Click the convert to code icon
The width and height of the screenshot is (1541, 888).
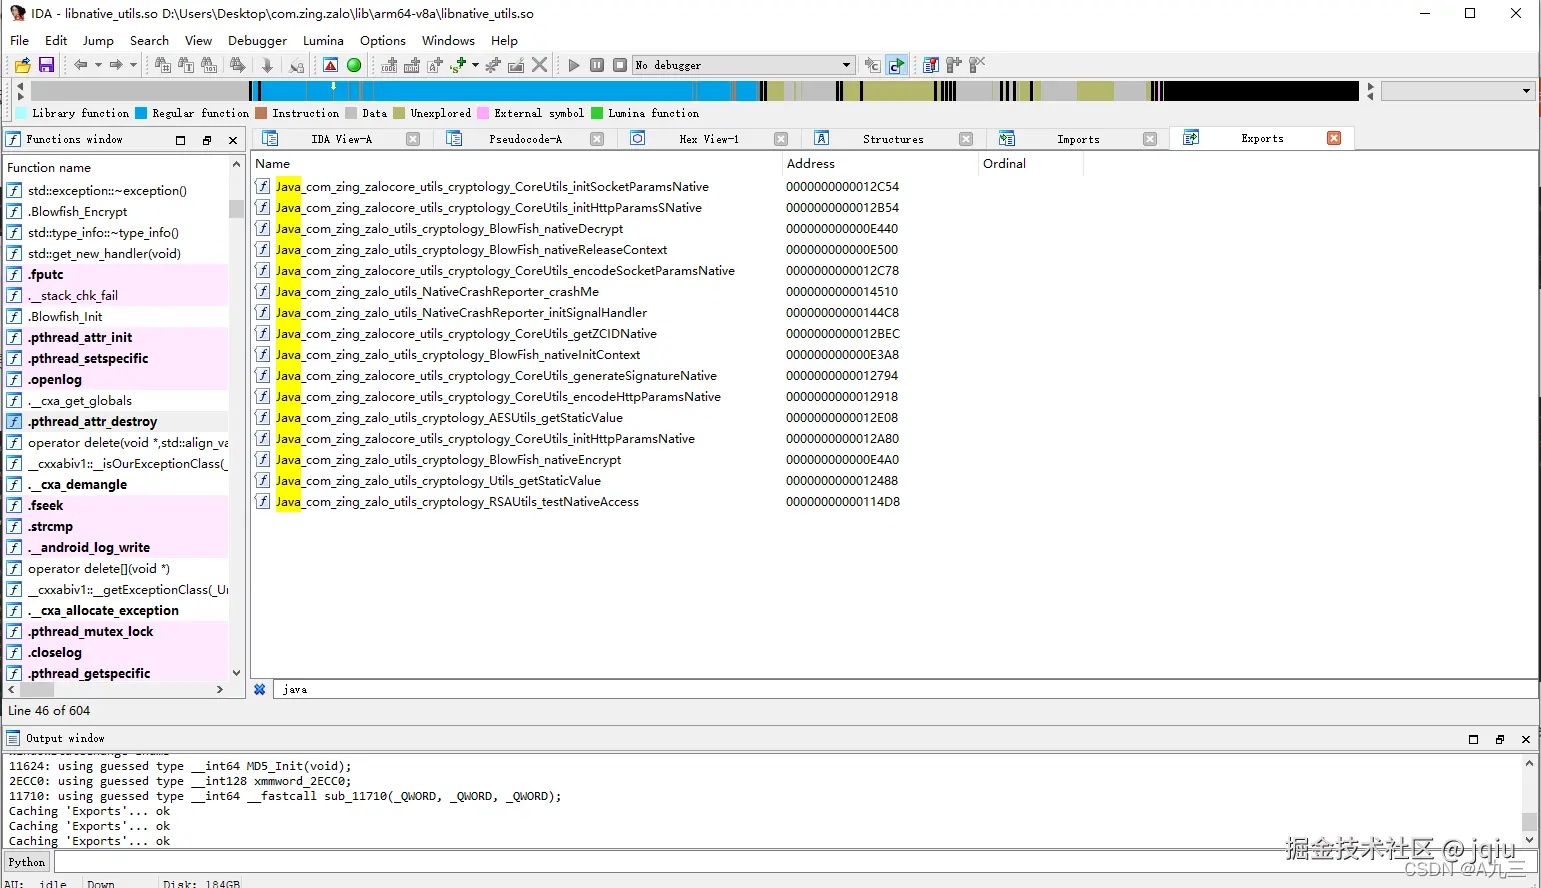click(x=389, y=65)
